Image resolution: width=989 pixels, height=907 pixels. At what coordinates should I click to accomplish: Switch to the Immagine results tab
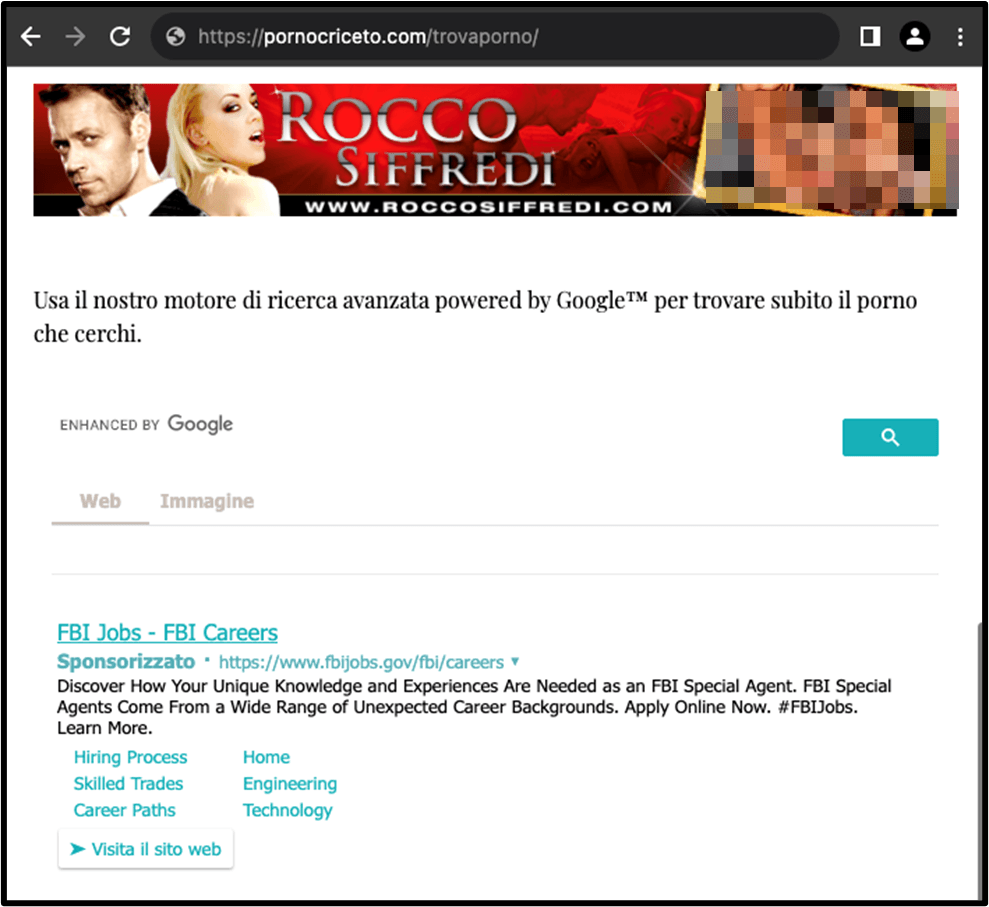pyautogui.click(x=207, y=501)
